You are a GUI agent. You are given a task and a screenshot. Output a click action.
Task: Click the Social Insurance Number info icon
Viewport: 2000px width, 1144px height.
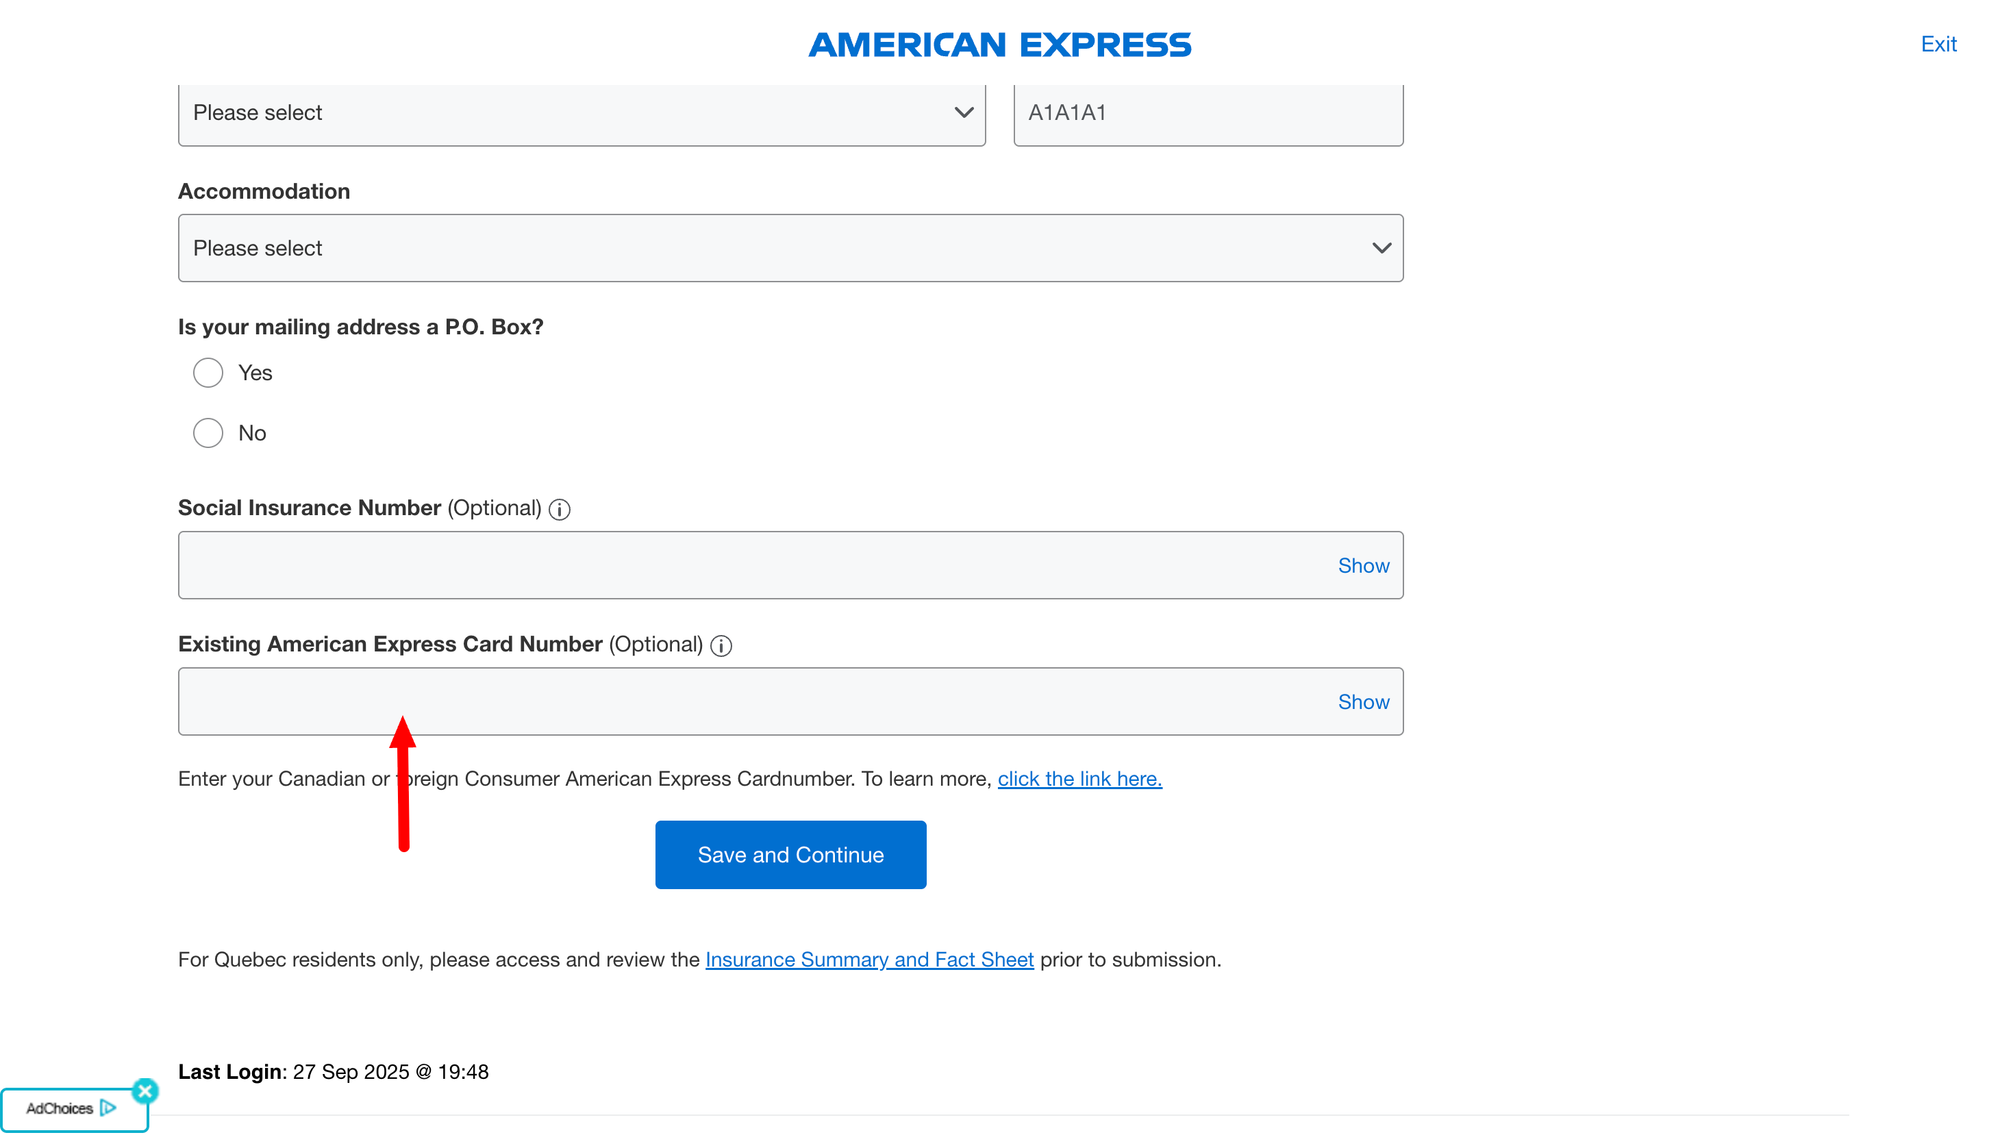tap(560, 510)
